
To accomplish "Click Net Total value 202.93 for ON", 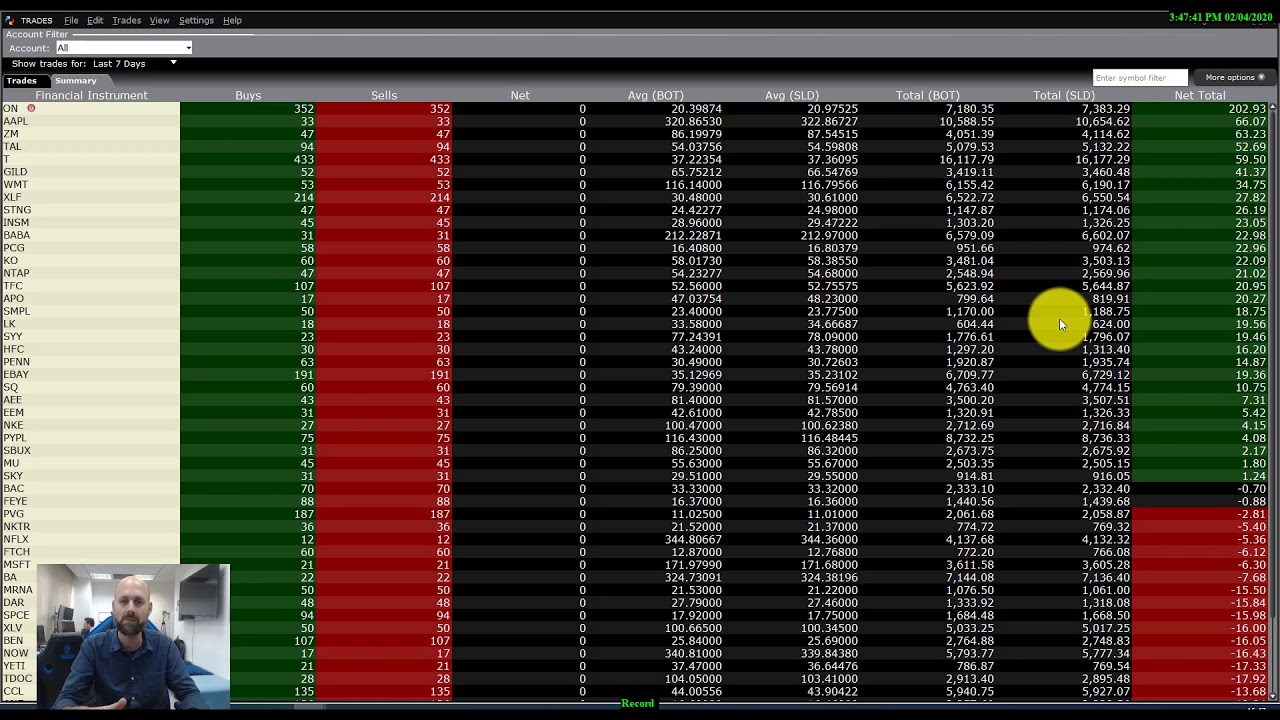I will (x=1247, y=108).
